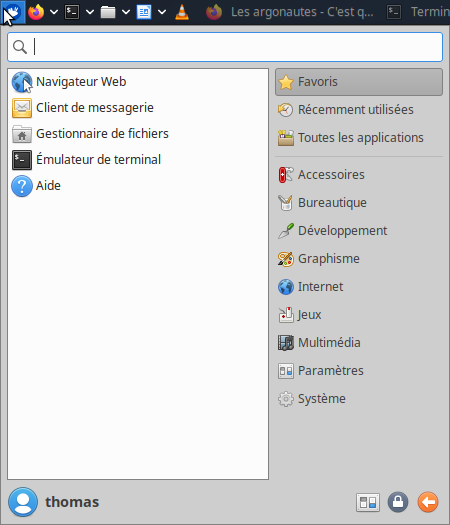Screen dimensions: 450x525
Task: Expand the terminal launcher dropdown arrow
Action: click(90, 12)
